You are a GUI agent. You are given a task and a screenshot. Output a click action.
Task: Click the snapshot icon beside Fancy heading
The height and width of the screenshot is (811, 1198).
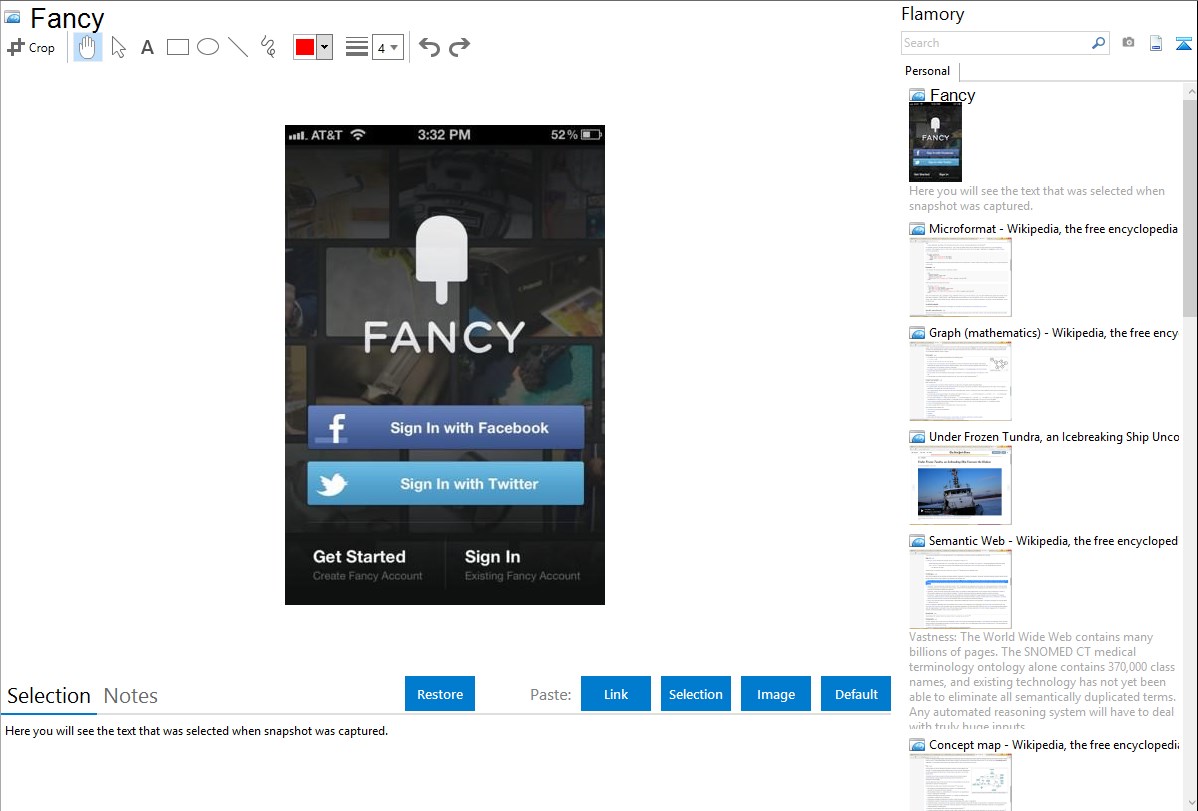point(13,17)
